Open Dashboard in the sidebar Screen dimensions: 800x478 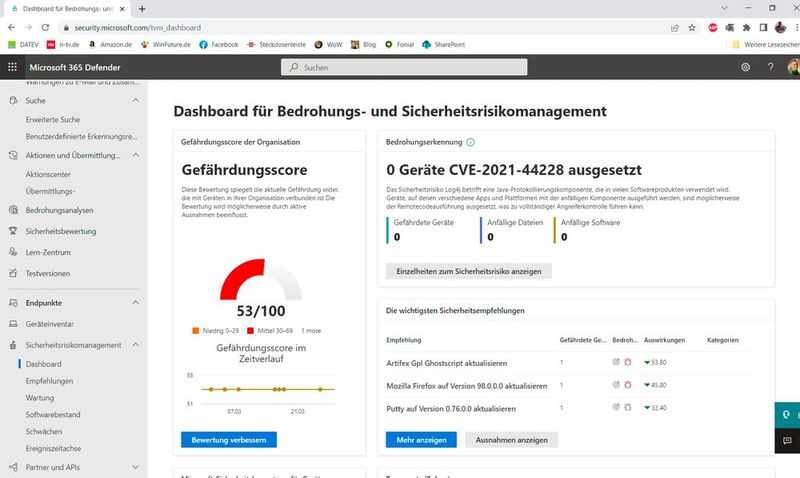43,364
